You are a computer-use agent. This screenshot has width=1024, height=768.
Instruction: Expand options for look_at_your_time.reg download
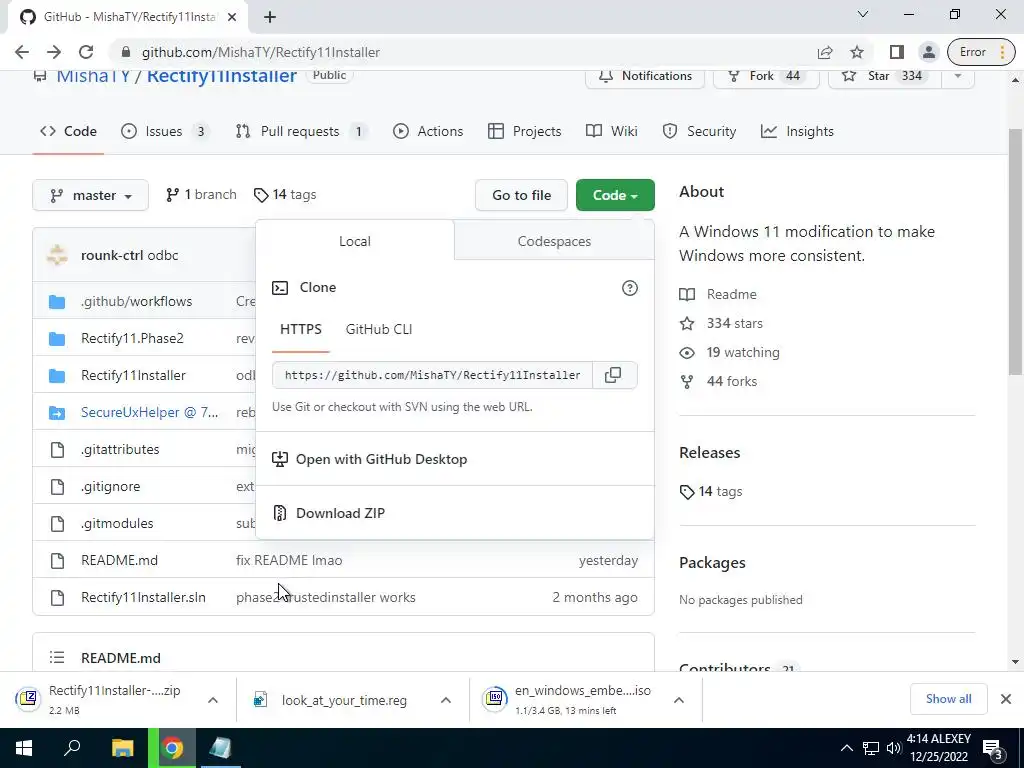[x=445, y=700]
